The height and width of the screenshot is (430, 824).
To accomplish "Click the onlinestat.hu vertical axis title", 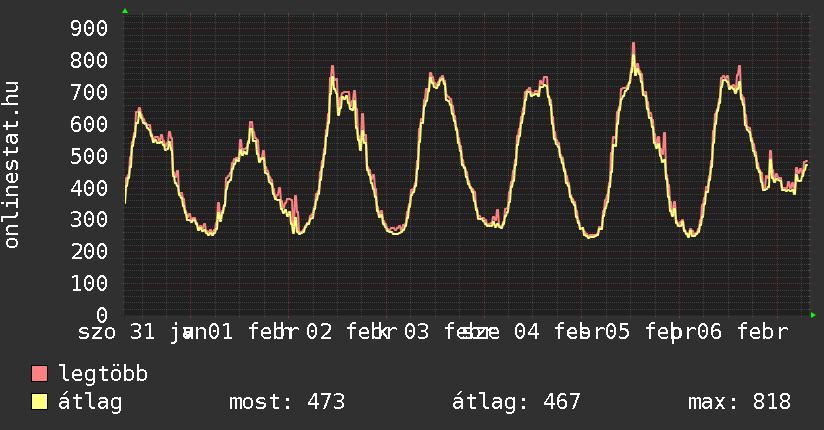I will [13, 165].
